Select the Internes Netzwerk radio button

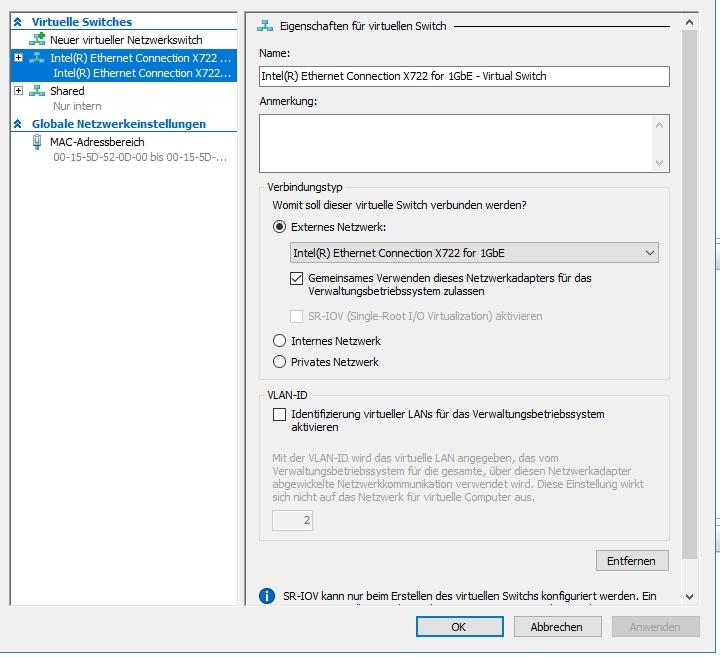pyautogui.click(x=279, y=341)
